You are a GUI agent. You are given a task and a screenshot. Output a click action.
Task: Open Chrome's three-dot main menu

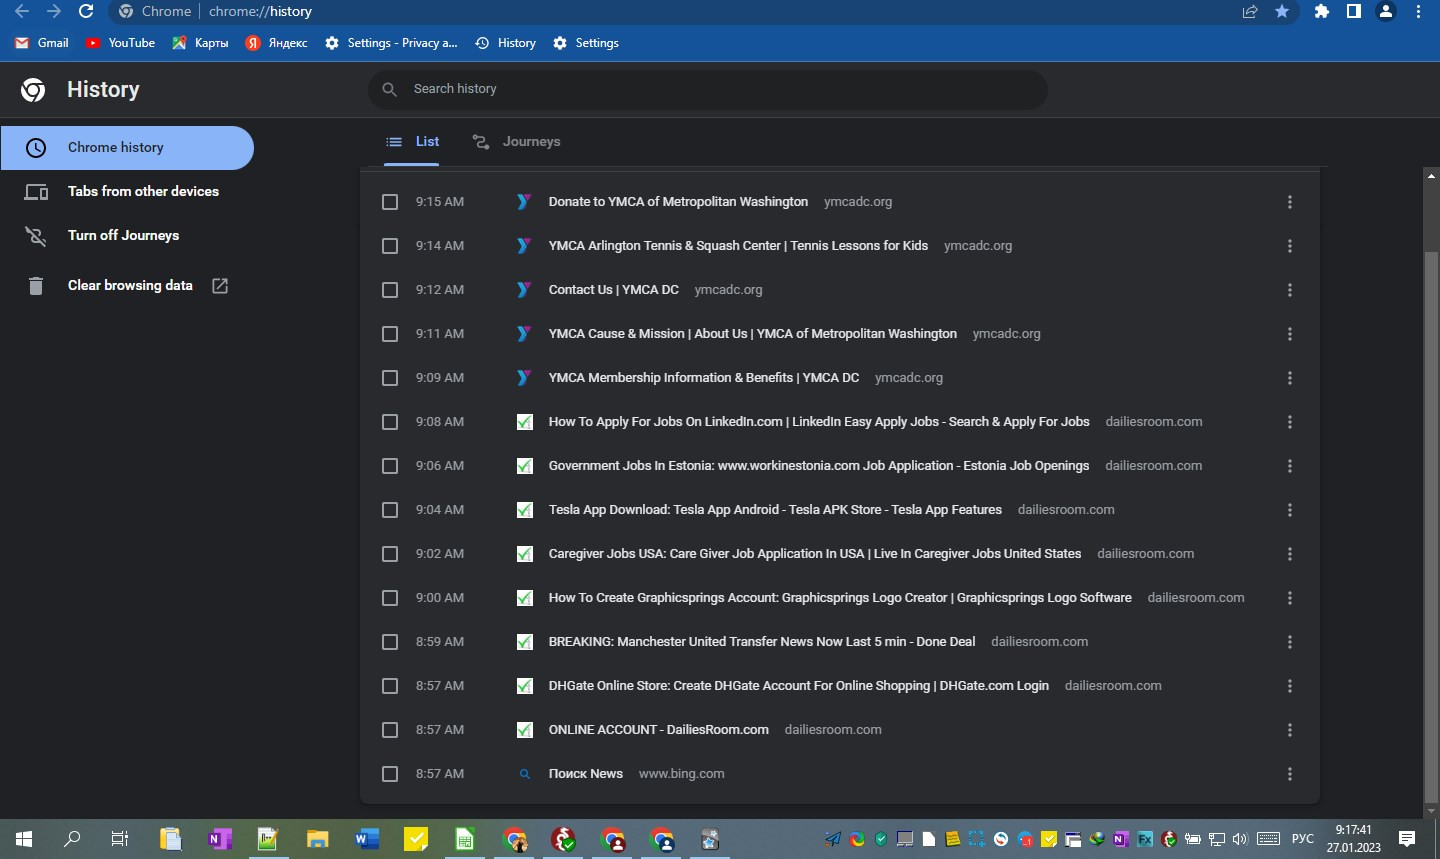tap(1418, 11)
